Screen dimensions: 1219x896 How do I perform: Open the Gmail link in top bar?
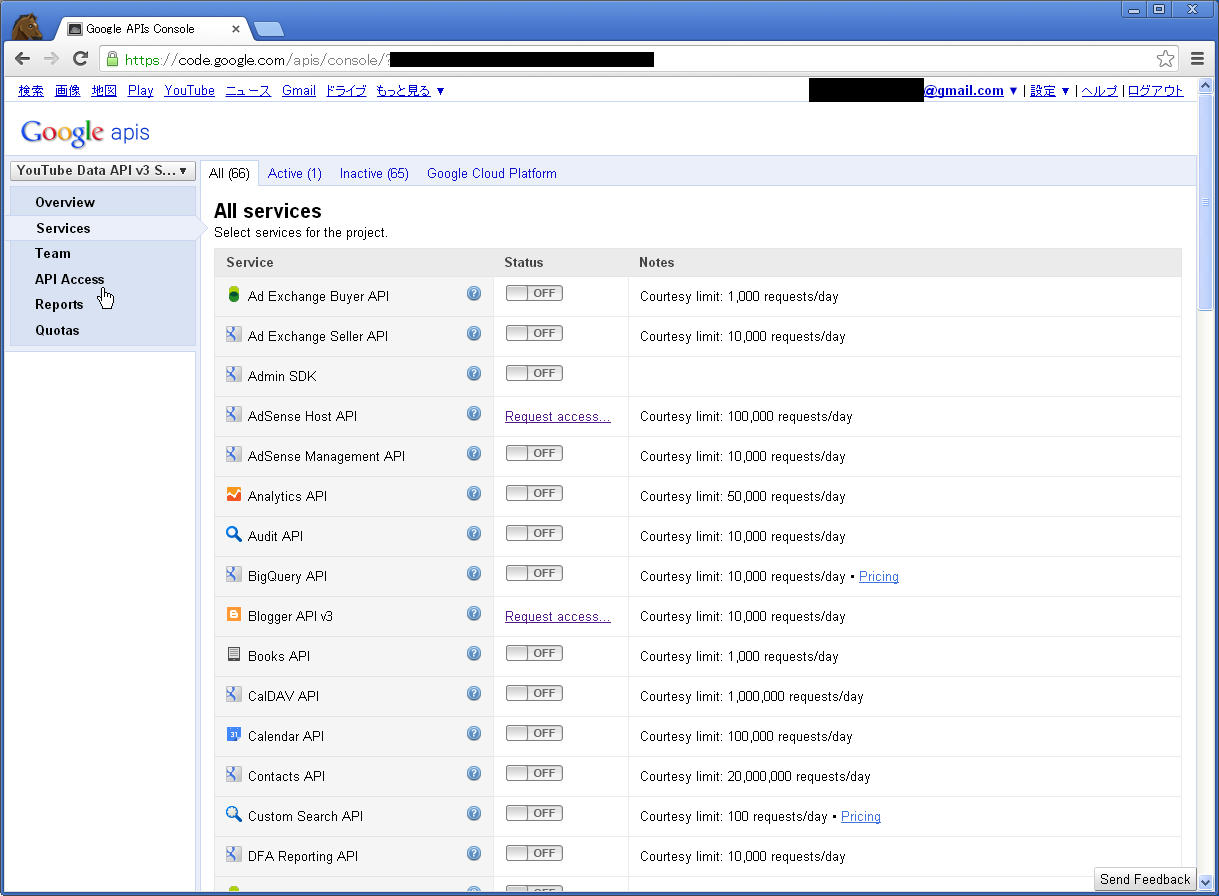[299, 91]
